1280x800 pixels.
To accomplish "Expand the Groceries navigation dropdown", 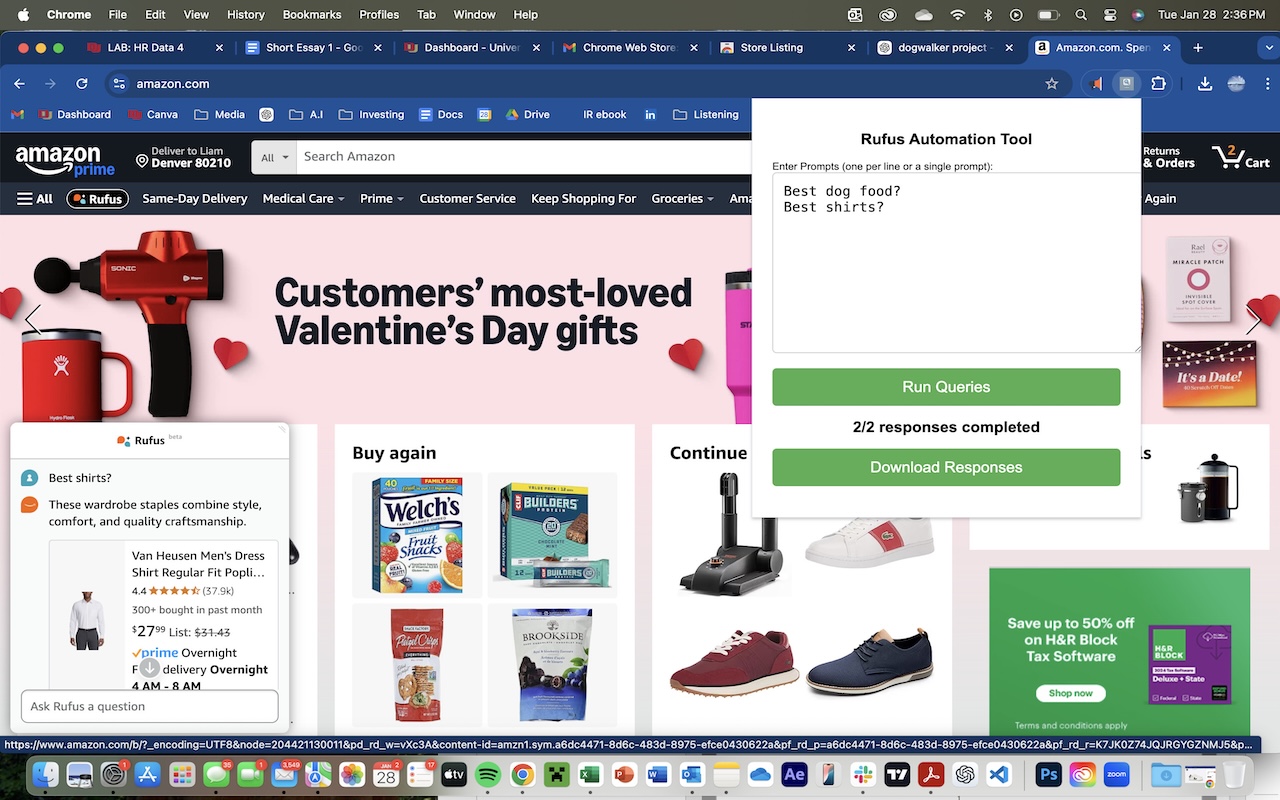I will 683,199.
